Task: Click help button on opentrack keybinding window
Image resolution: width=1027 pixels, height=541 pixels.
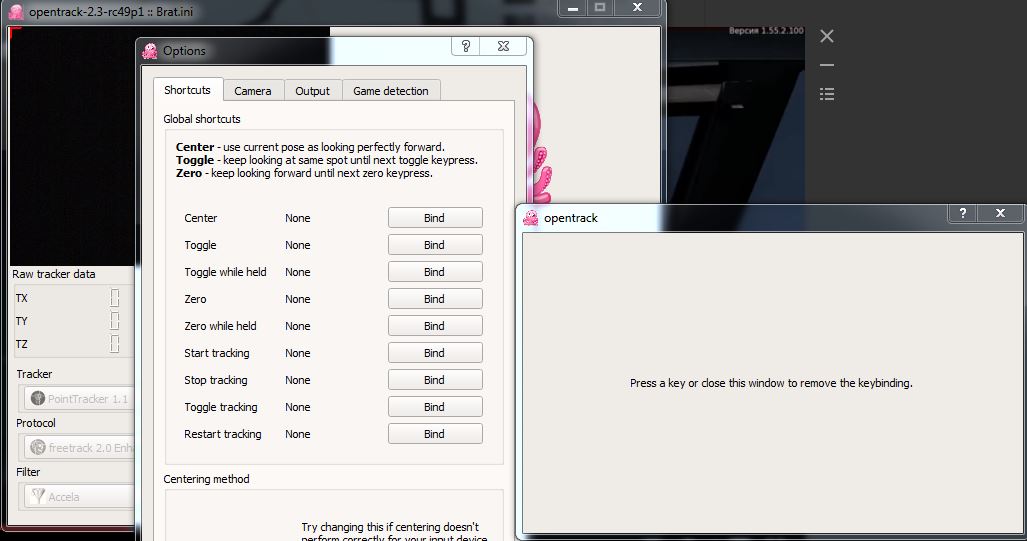Action: (962, 213)
